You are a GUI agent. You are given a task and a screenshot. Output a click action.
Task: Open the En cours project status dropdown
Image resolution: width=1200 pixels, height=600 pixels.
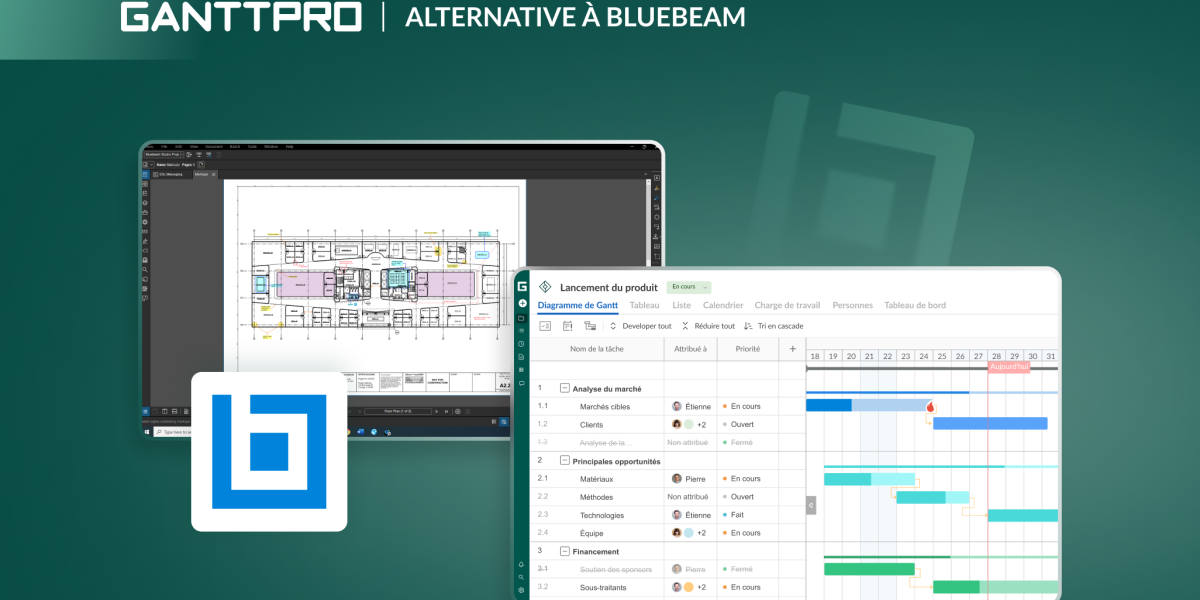(x=689, y=287)
